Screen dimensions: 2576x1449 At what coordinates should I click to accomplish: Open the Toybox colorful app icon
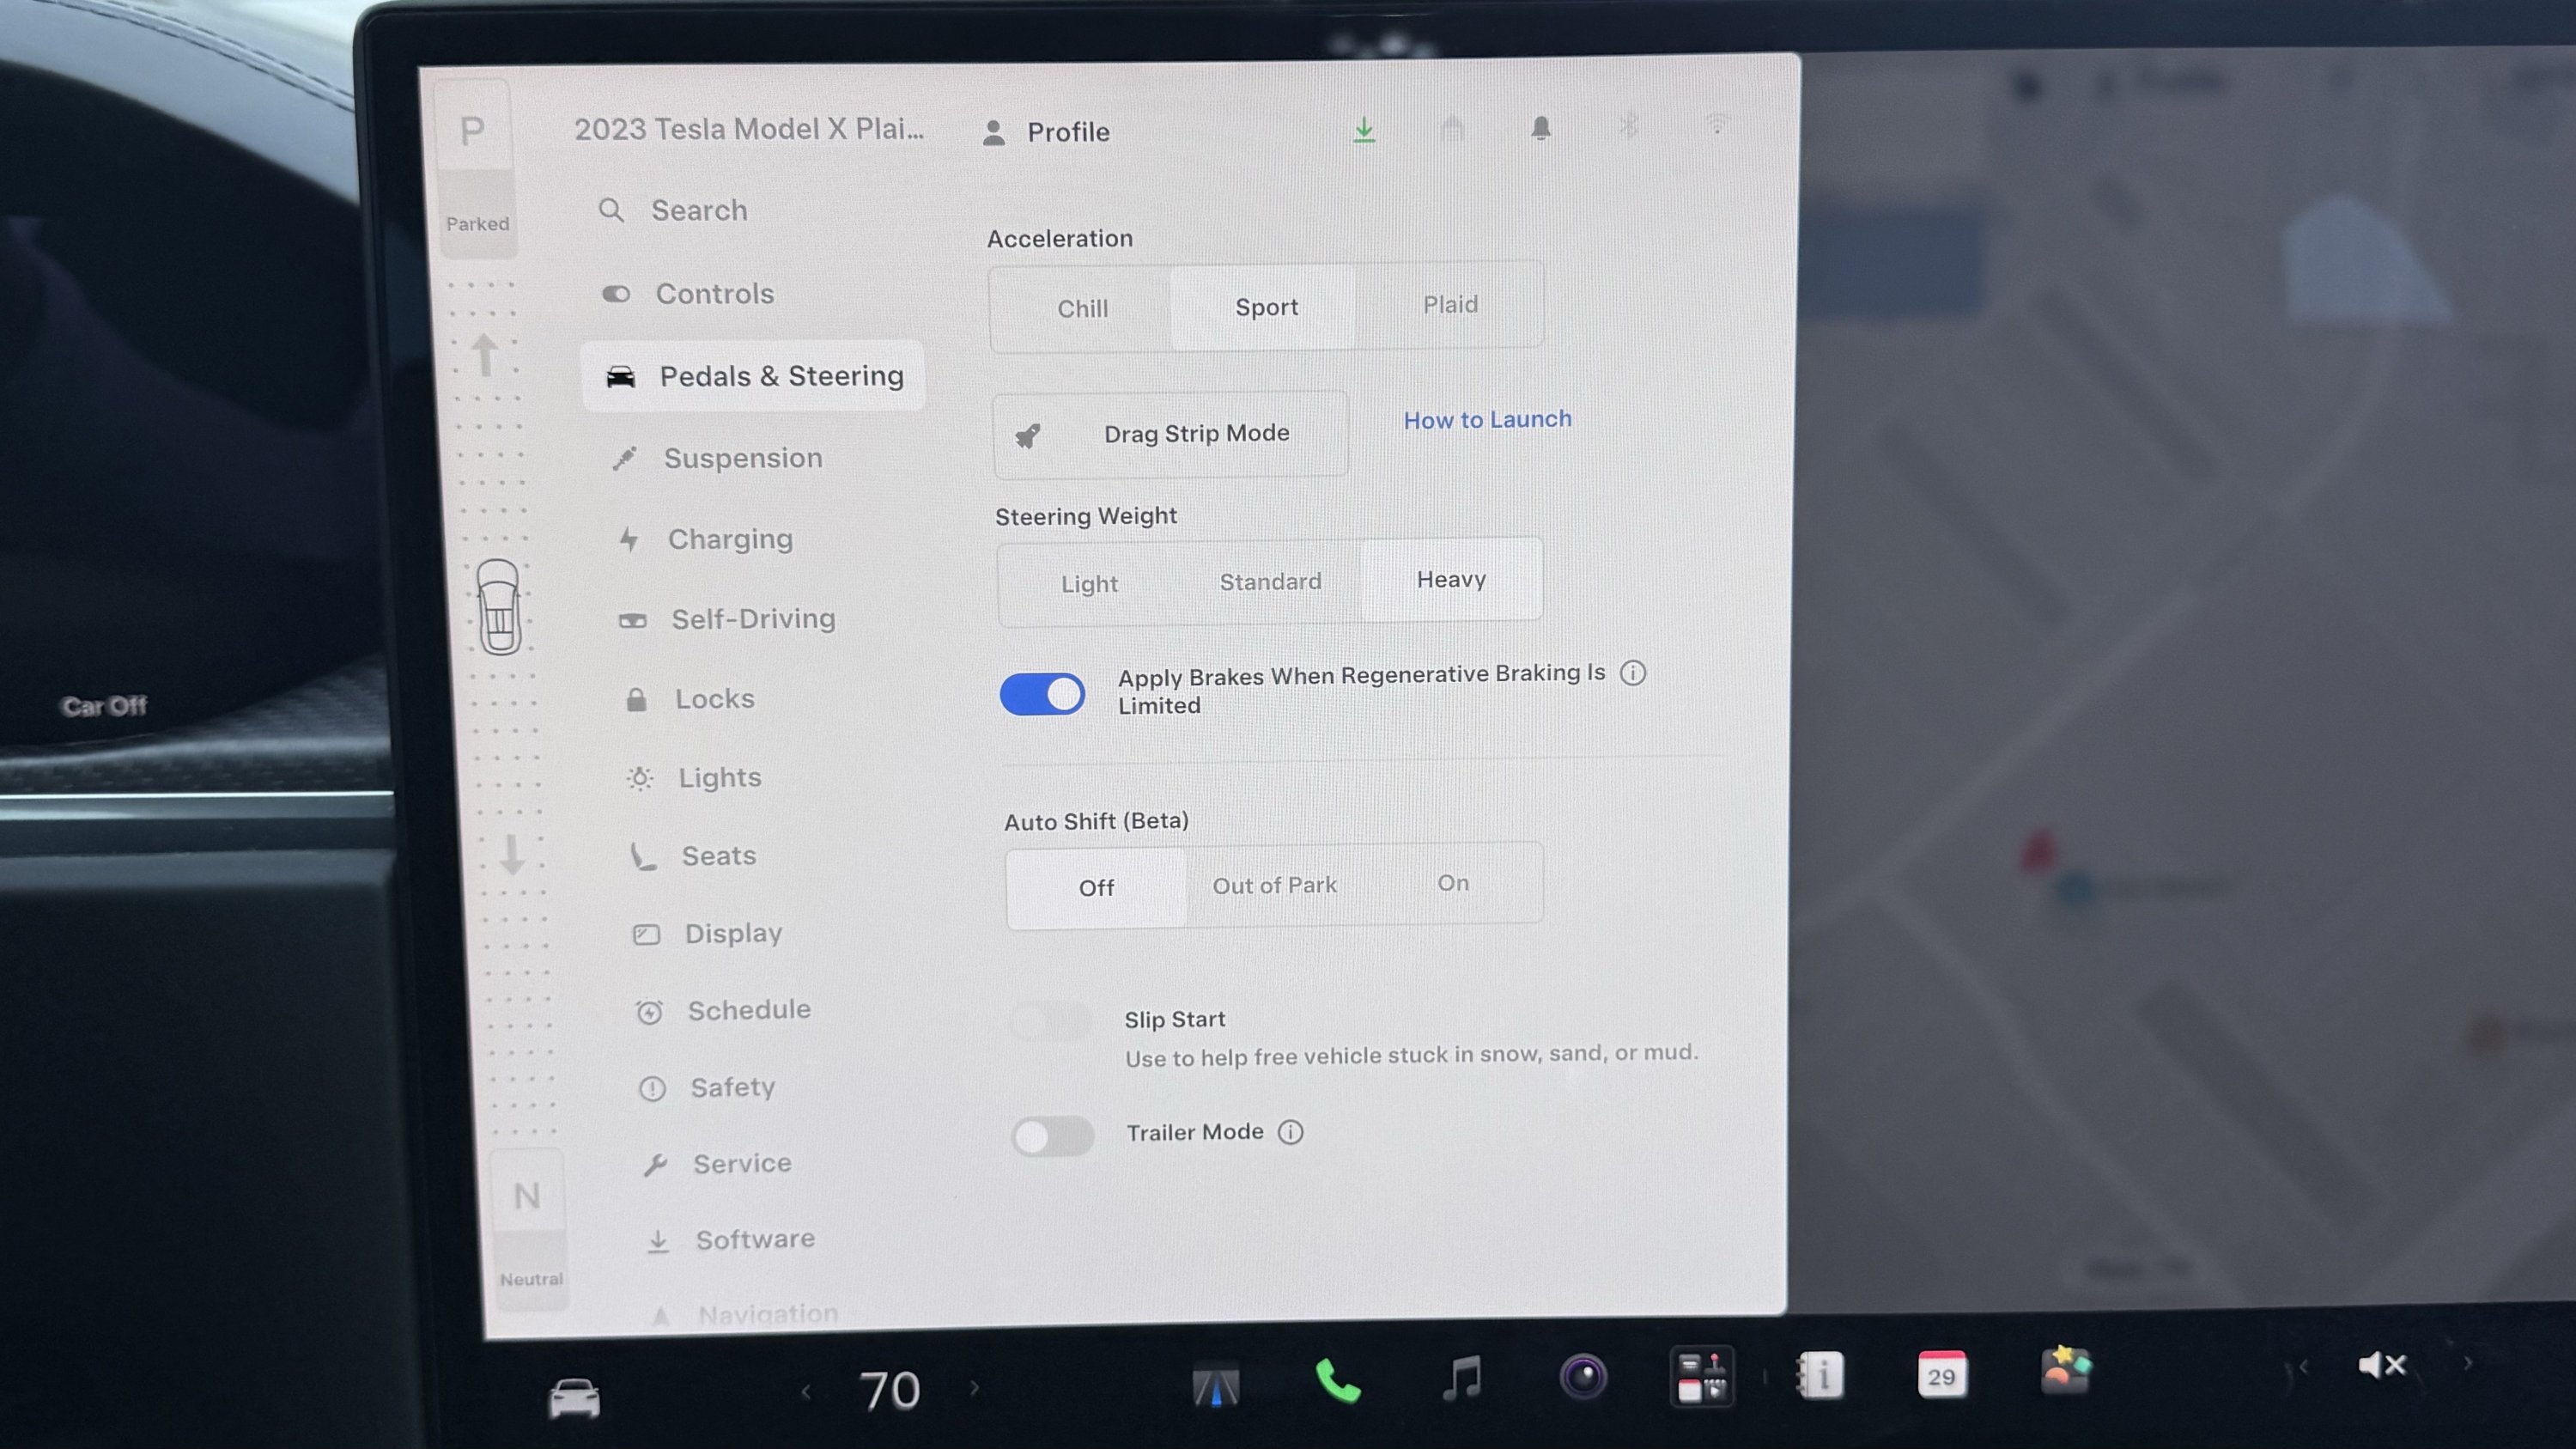point(2065,1370)
